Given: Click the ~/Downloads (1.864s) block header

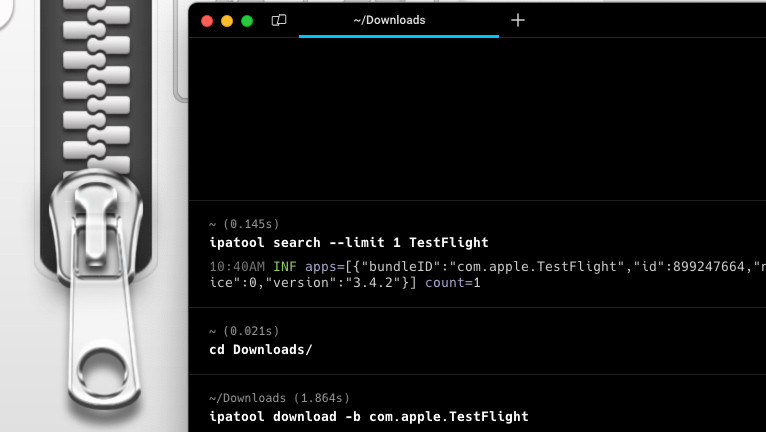Looking at the screenshot, I should [279, 398].
